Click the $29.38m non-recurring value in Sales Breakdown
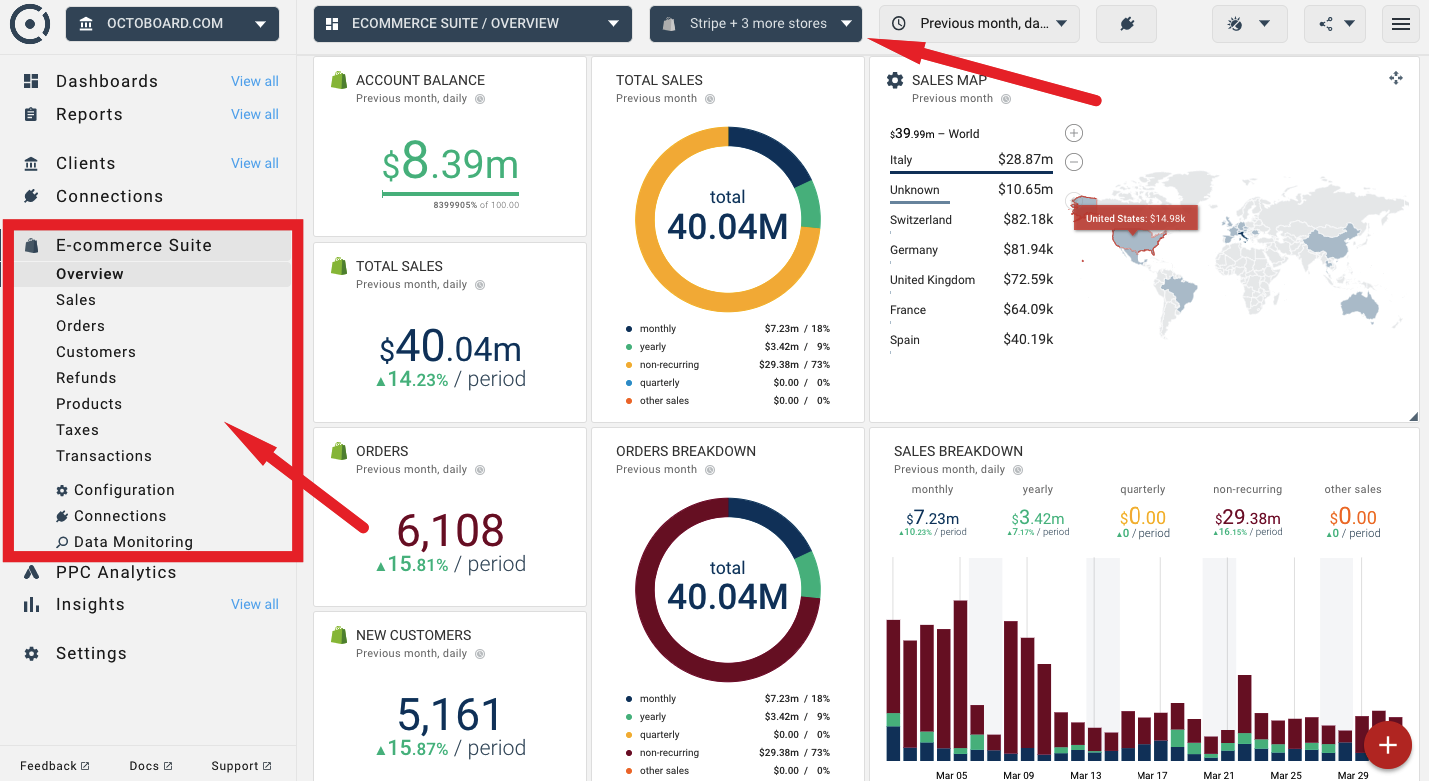This screenshot has width=1429, height=781. [x=1247, y=518]
